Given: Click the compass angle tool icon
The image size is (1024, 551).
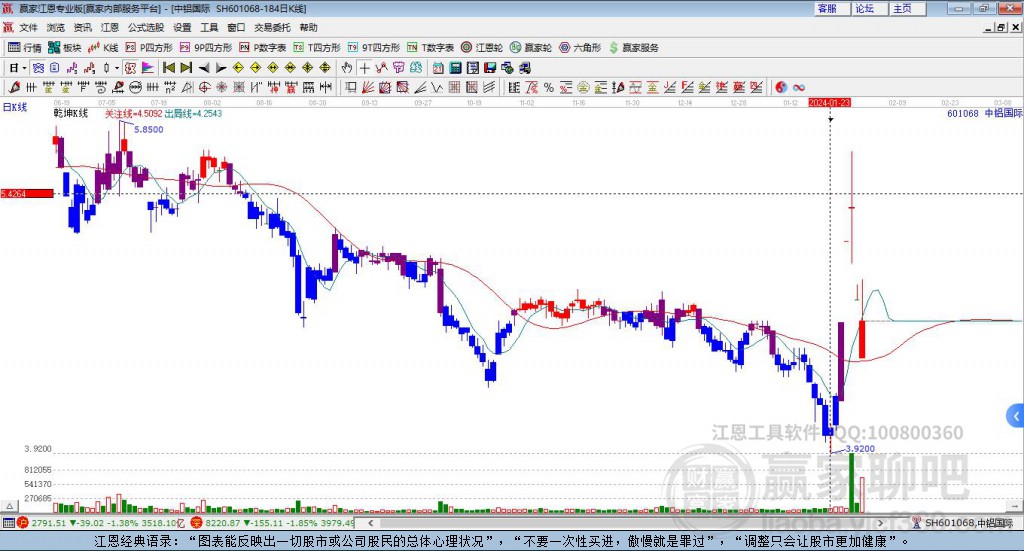Looking at the screenshot, I should 187,87.
